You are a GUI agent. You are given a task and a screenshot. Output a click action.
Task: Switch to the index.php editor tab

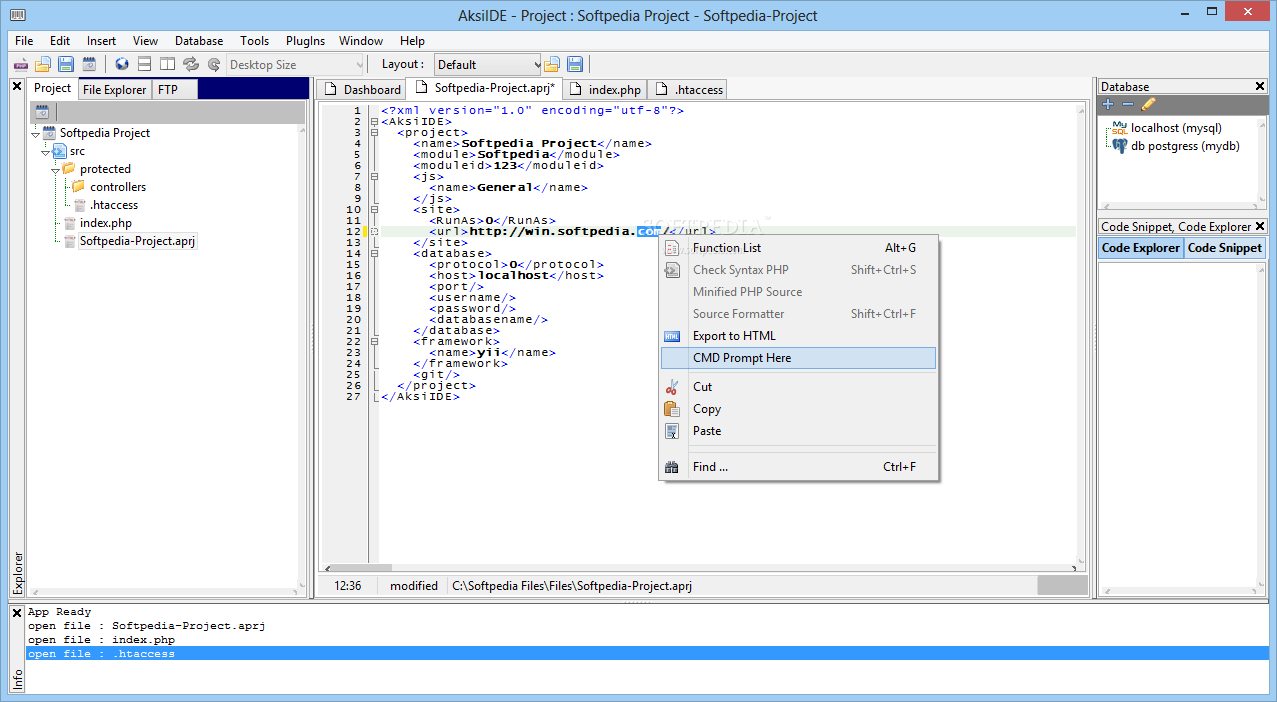coord(605,90)
